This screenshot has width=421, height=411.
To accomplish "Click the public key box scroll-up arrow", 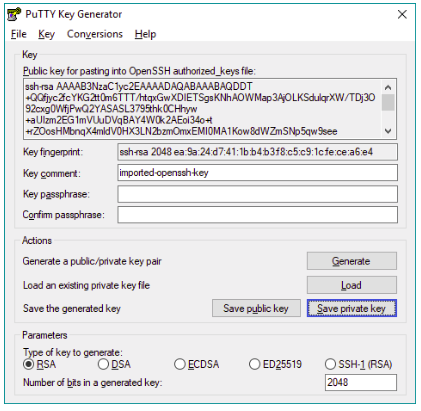I will click(388, 88).
